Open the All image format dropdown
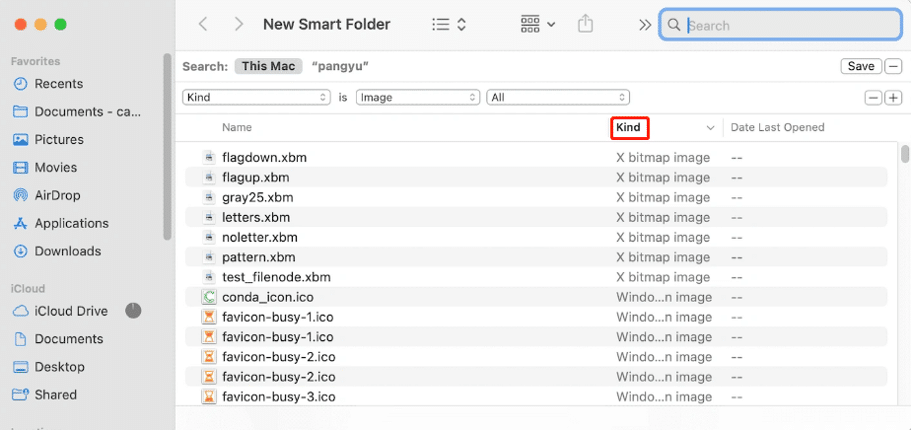912x431 pixels. point(558,98)
